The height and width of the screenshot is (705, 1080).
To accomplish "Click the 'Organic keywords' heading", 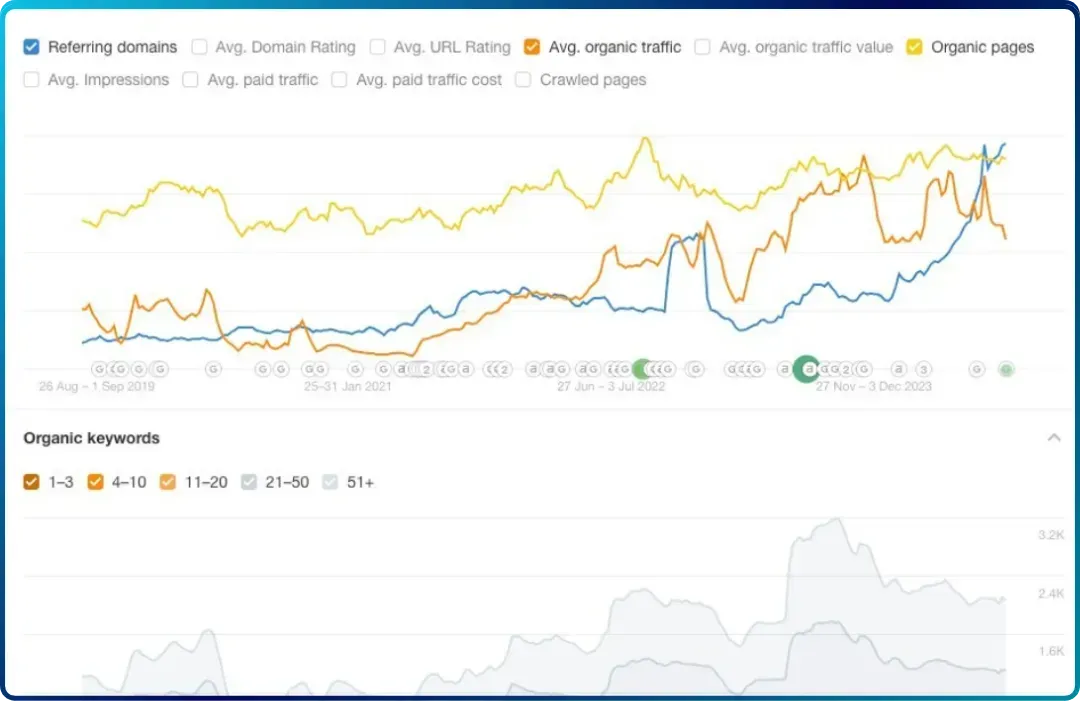I will [92, 438].
